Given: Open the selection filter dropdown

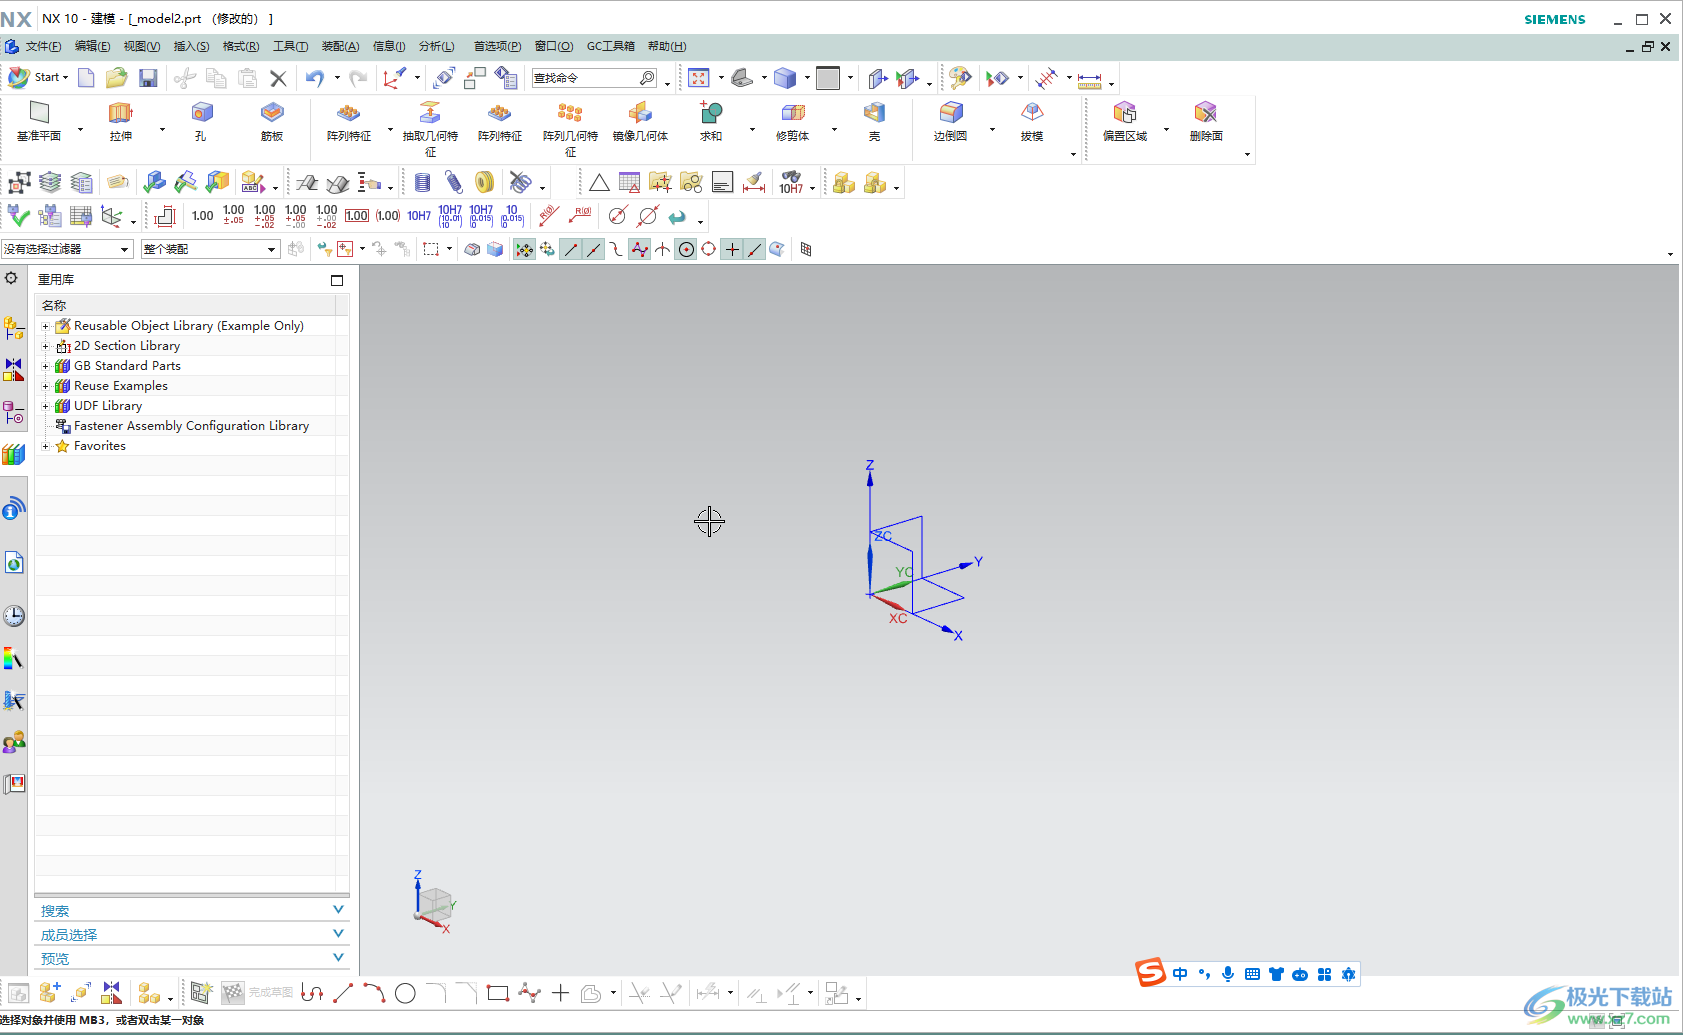Looking at the screenshot, I should (x=67, y=249).
